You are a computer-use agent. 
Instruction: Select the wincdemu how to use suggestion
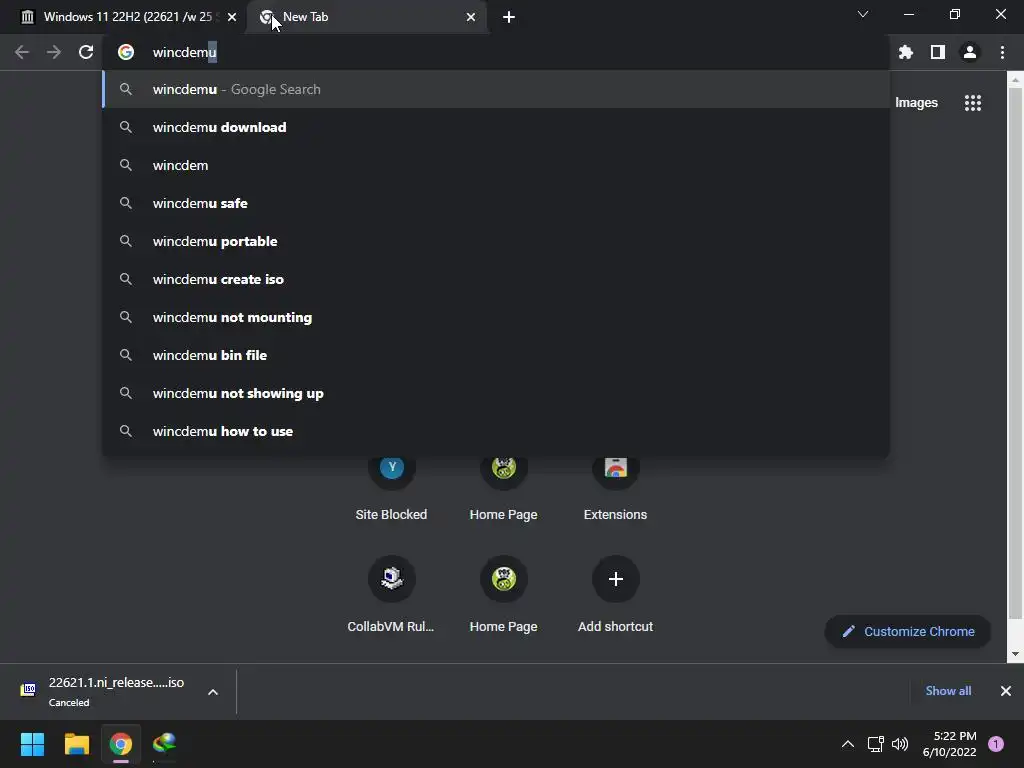coord(496,431)
